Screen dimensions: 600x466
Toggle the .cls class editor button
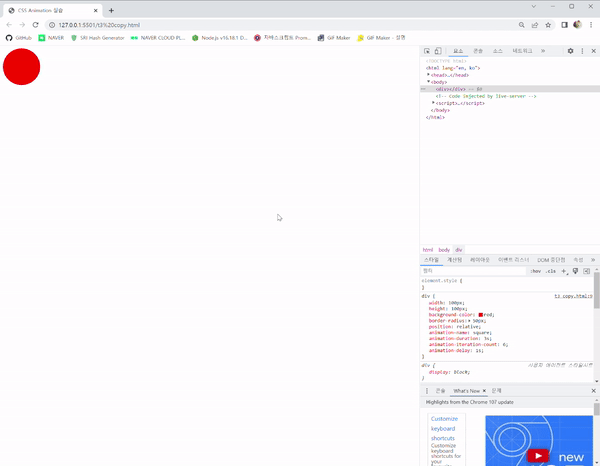point(551,271)
